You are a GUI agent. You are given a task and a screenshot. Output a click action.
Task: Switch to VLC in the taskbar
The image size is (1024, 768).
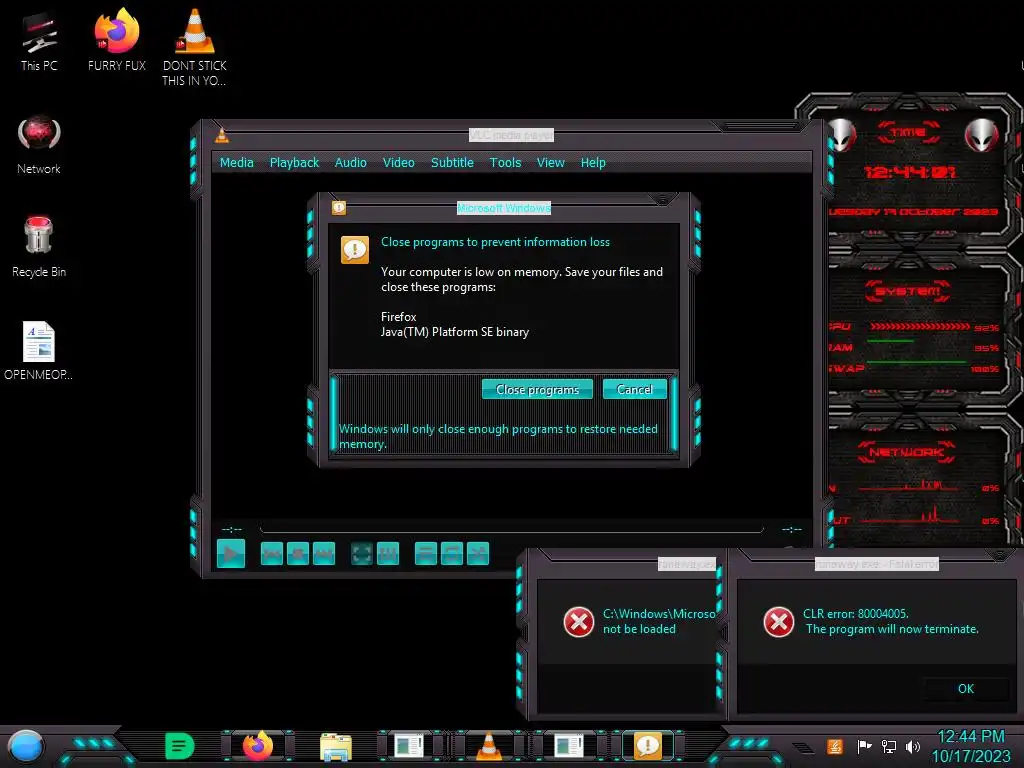489,746
